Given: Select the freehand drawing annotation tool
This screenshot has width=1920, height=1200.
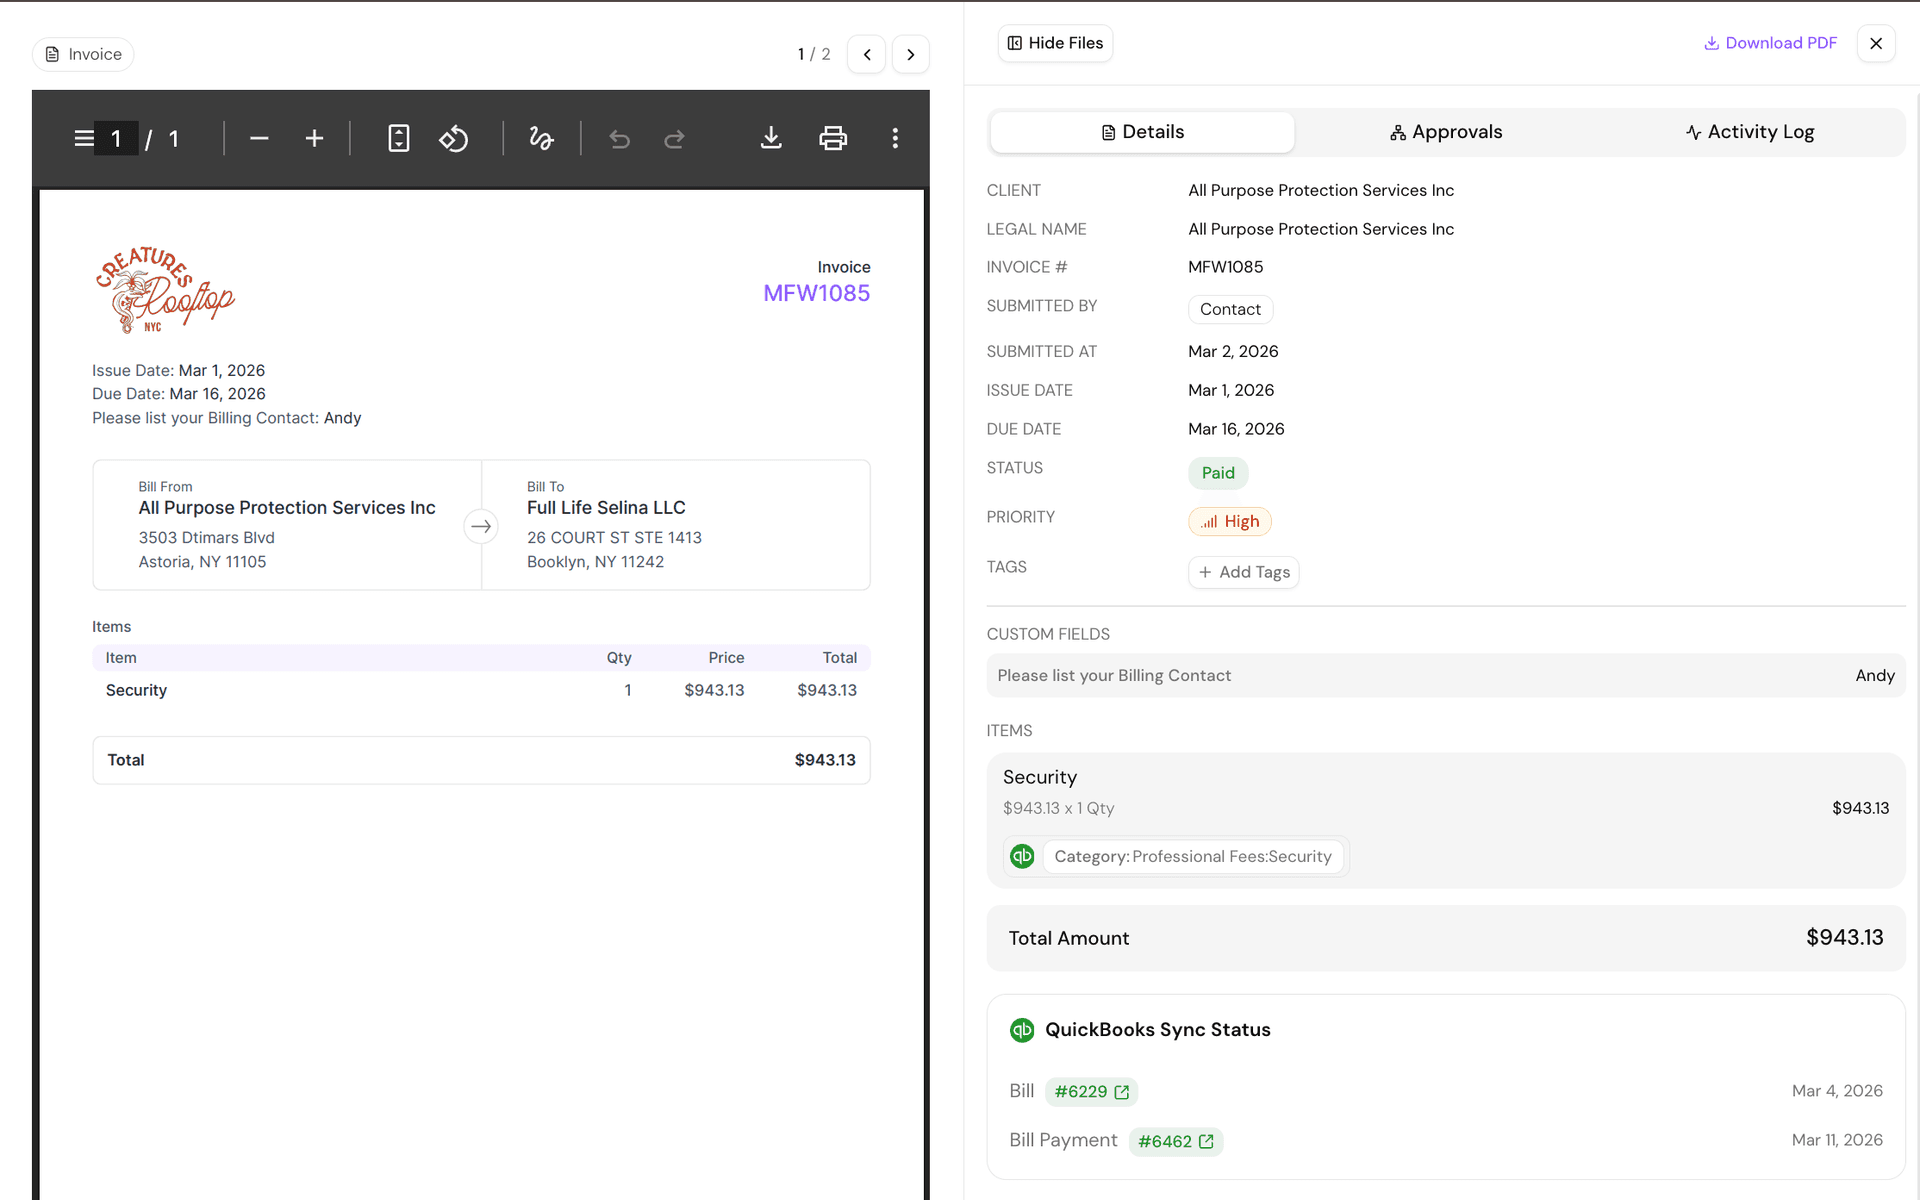Looking at the screenshot, I should [541, 138].
